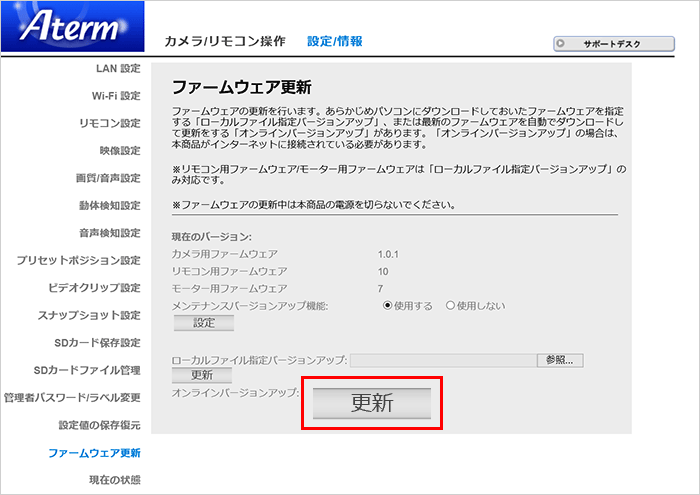Open 映像設定 sidebar item
Screen dimensions: 700x495
(120, 151)
